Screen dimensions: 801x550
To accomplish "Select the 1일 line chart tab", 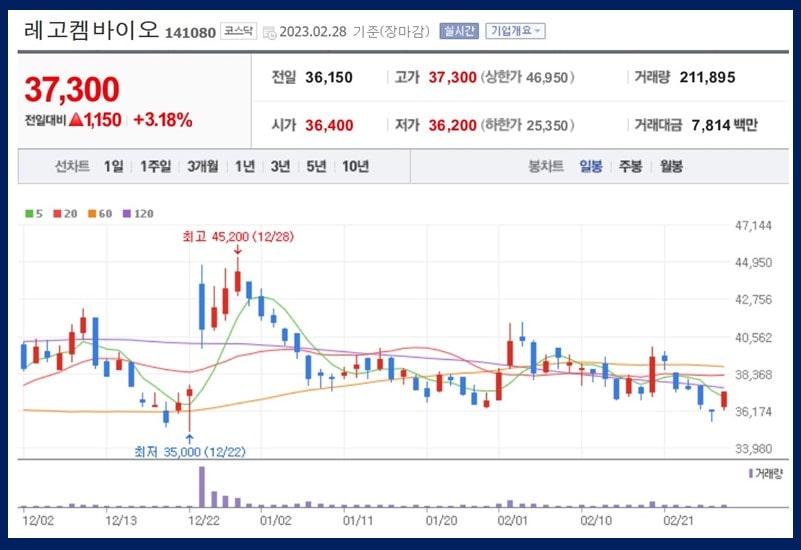I will [x=113, y=166].
